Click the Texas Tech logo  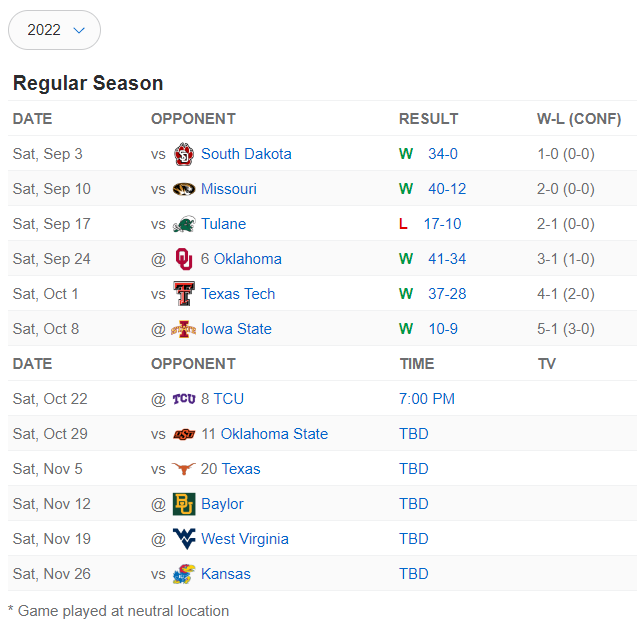coord(184,294)
